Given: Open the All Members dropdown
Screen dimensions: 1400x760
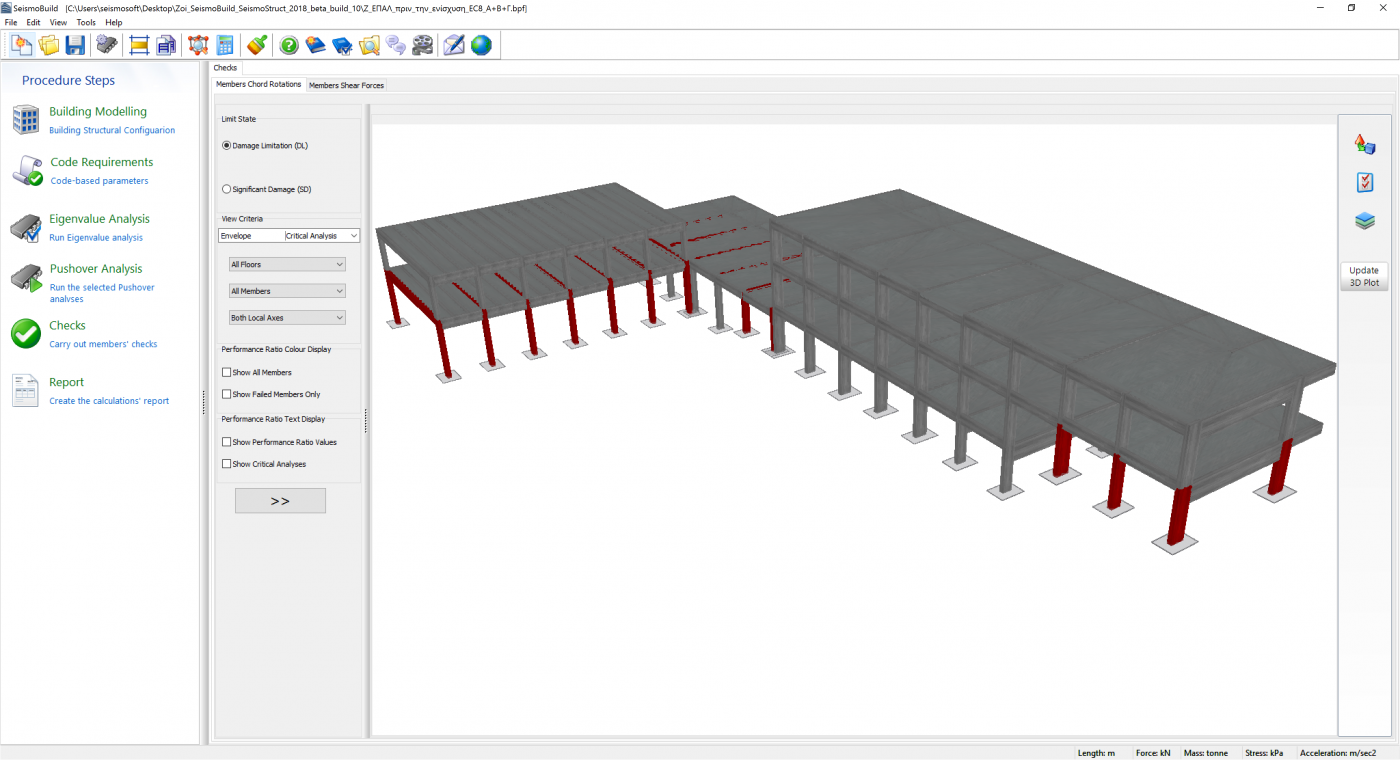Looking at the screenshot, I should 287,291.
